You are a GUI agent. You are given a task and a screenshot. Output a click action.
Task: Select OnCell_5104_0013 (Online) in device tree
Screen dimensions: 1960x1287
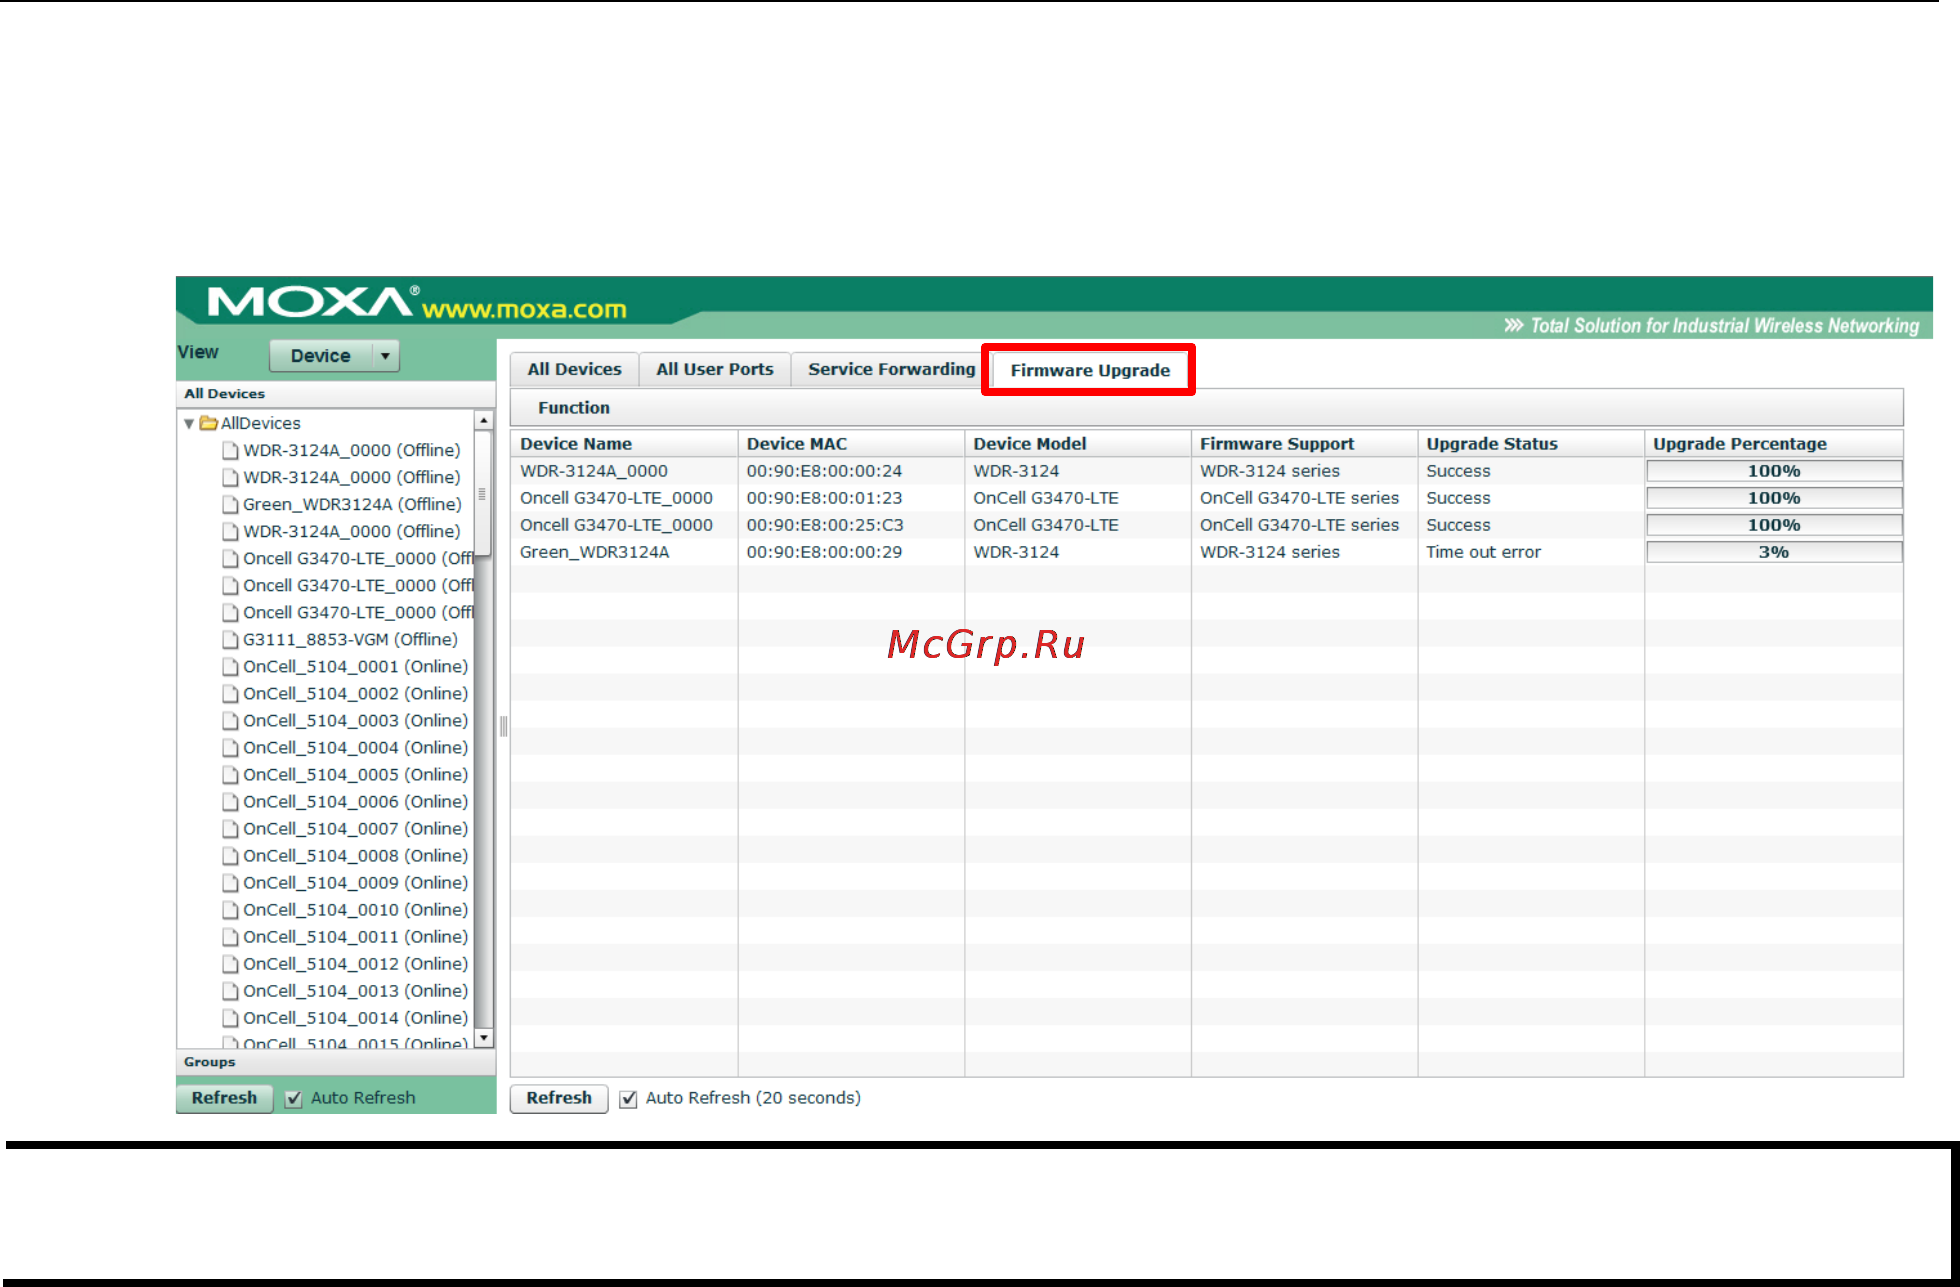pyautogui.click(x=355, y=991)
